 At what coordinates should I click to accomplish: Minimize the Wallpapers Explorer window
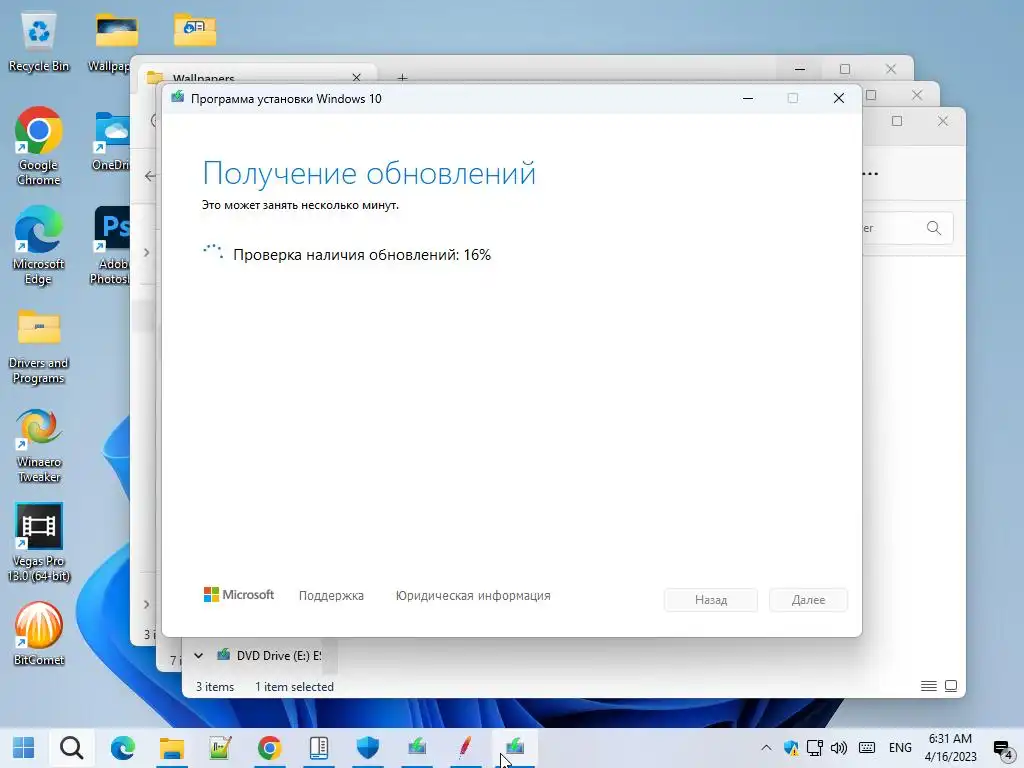(800, 69)
